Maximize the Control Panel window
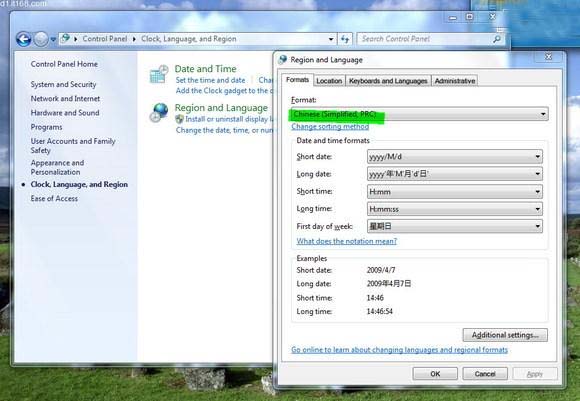The image size is (580, 401). pyautogui.click(x=469, y=17)
